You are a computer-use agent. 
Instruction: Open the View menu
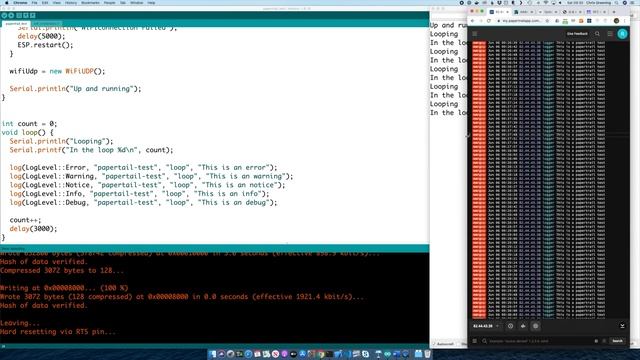point(57,2)
